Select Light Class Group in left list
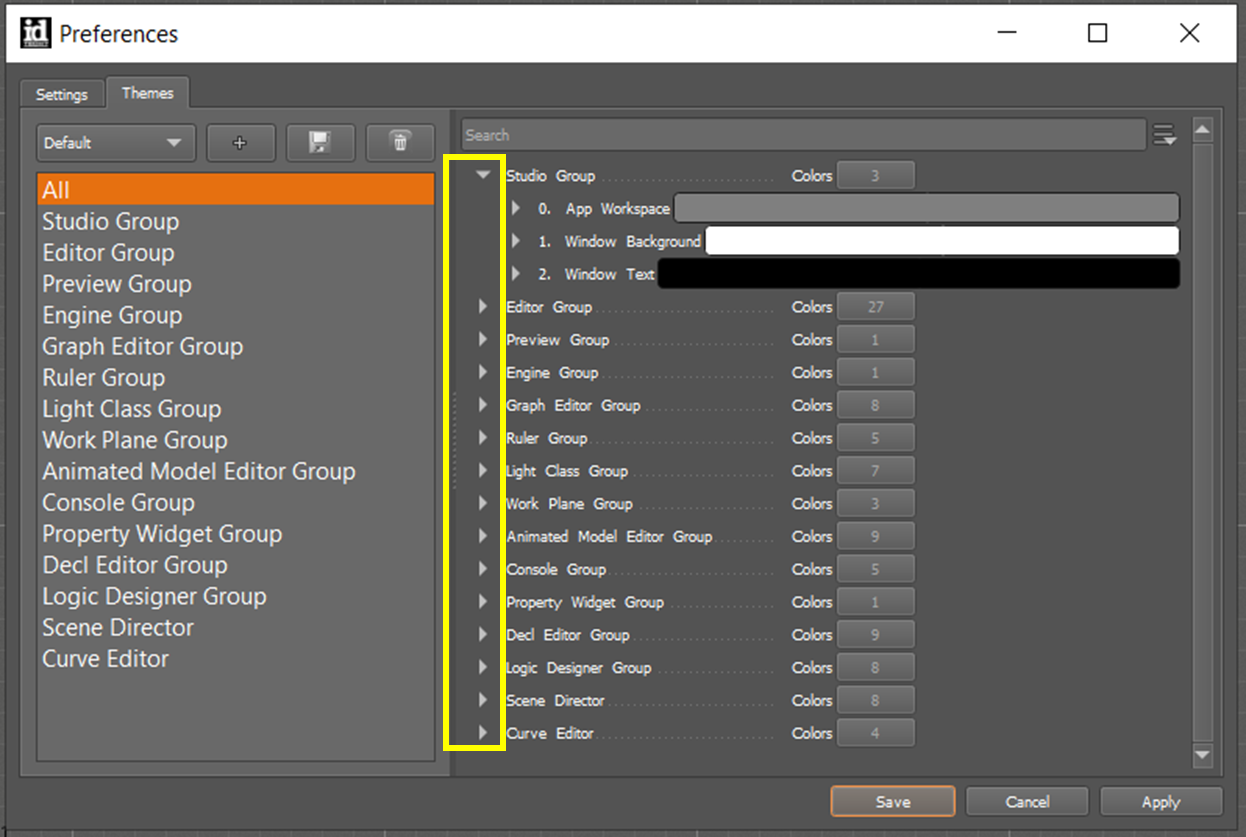 click(x=236, y=409)
